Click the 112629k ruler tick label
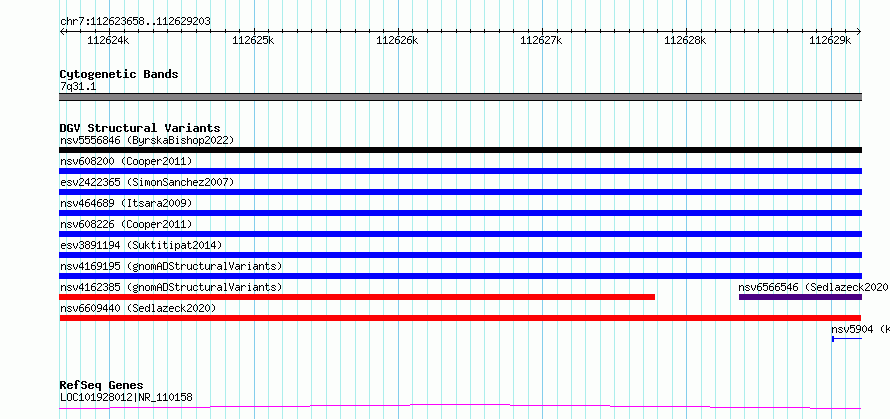The height and width of the screenshot is (419, 890). point(830,40)
